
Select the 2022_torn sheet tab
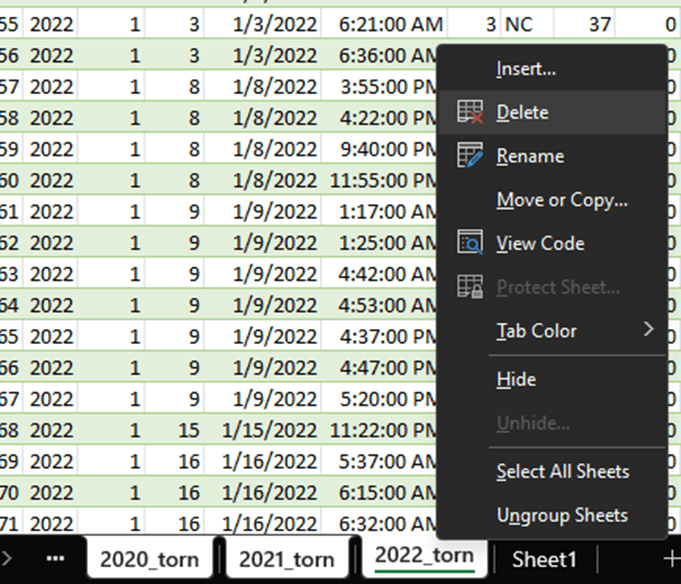pos(424,557)
